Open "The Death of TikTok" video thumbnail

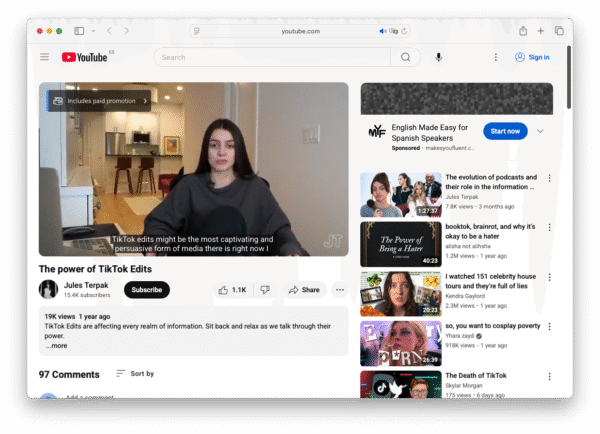click(400, 384)
